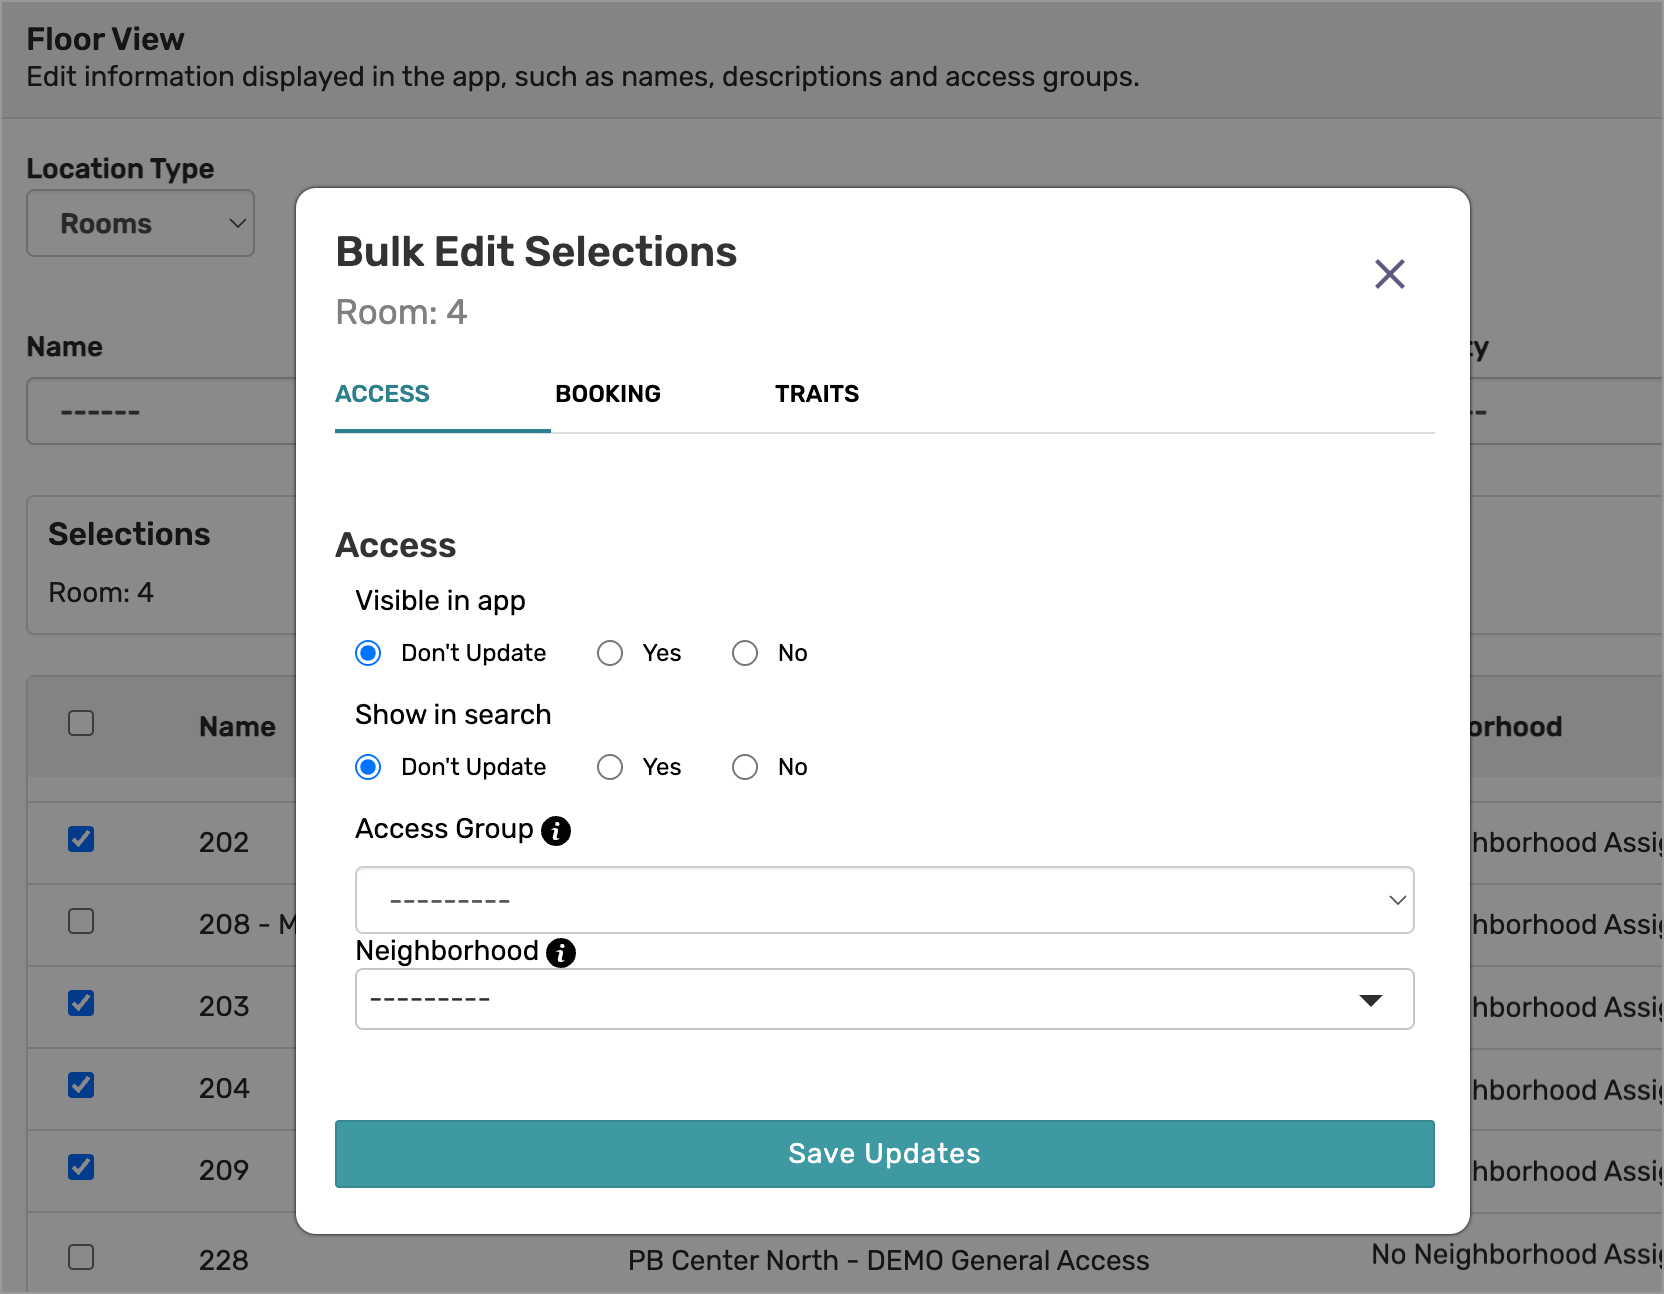Choose Don't Update for Show in search

coord(369,767)
